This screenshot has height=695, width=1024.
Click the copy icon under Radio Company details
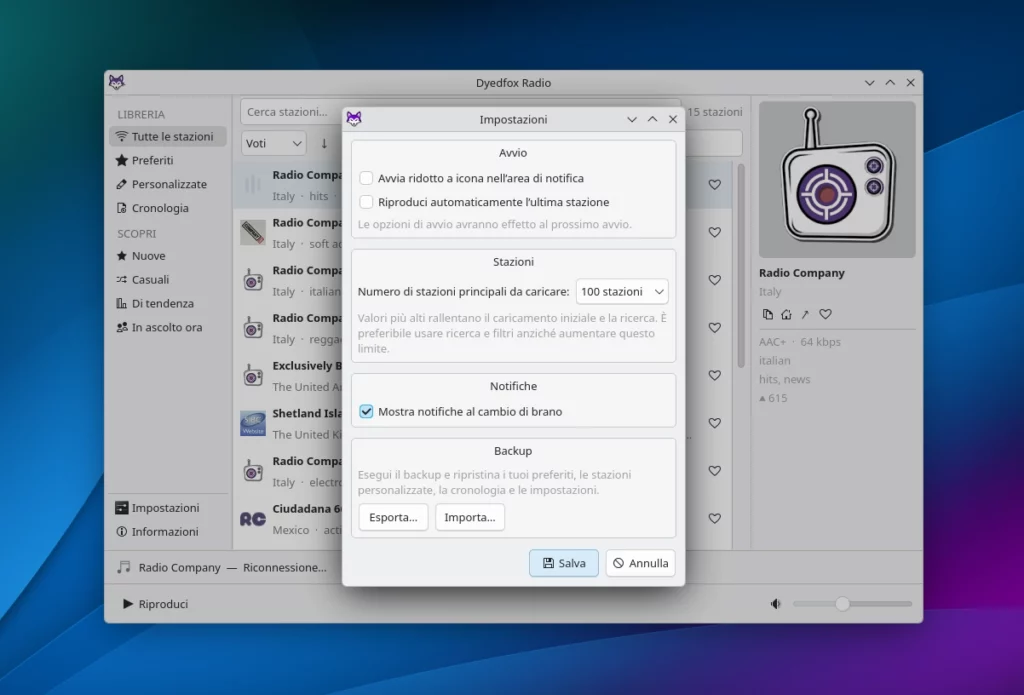(x=768, y=314)
